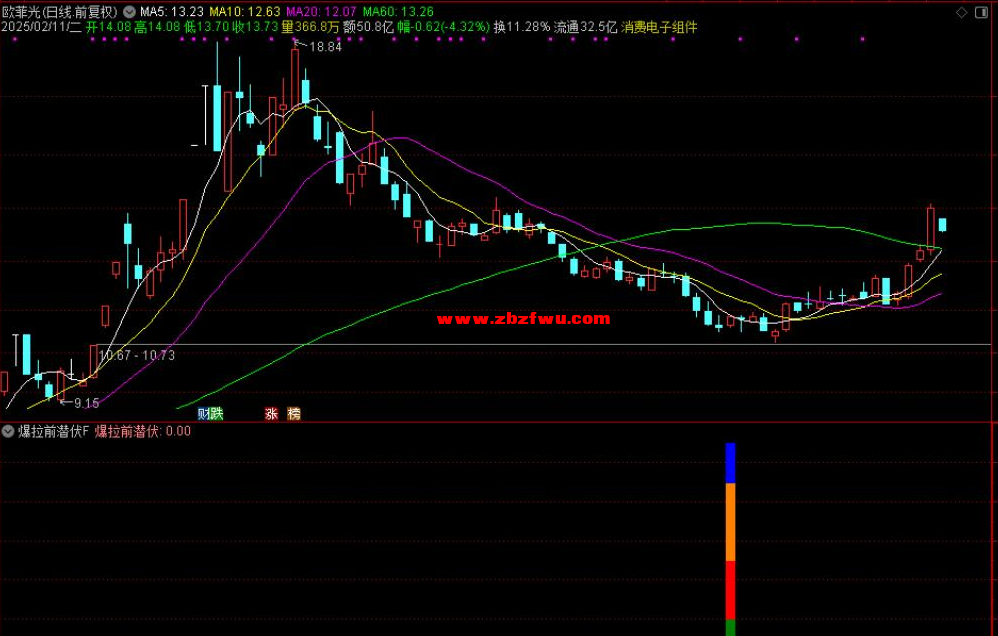Open sub-chart dropdown beside 爆拉前潜伏F
This screenshot has height=636, width=998.
coord(8,431)
